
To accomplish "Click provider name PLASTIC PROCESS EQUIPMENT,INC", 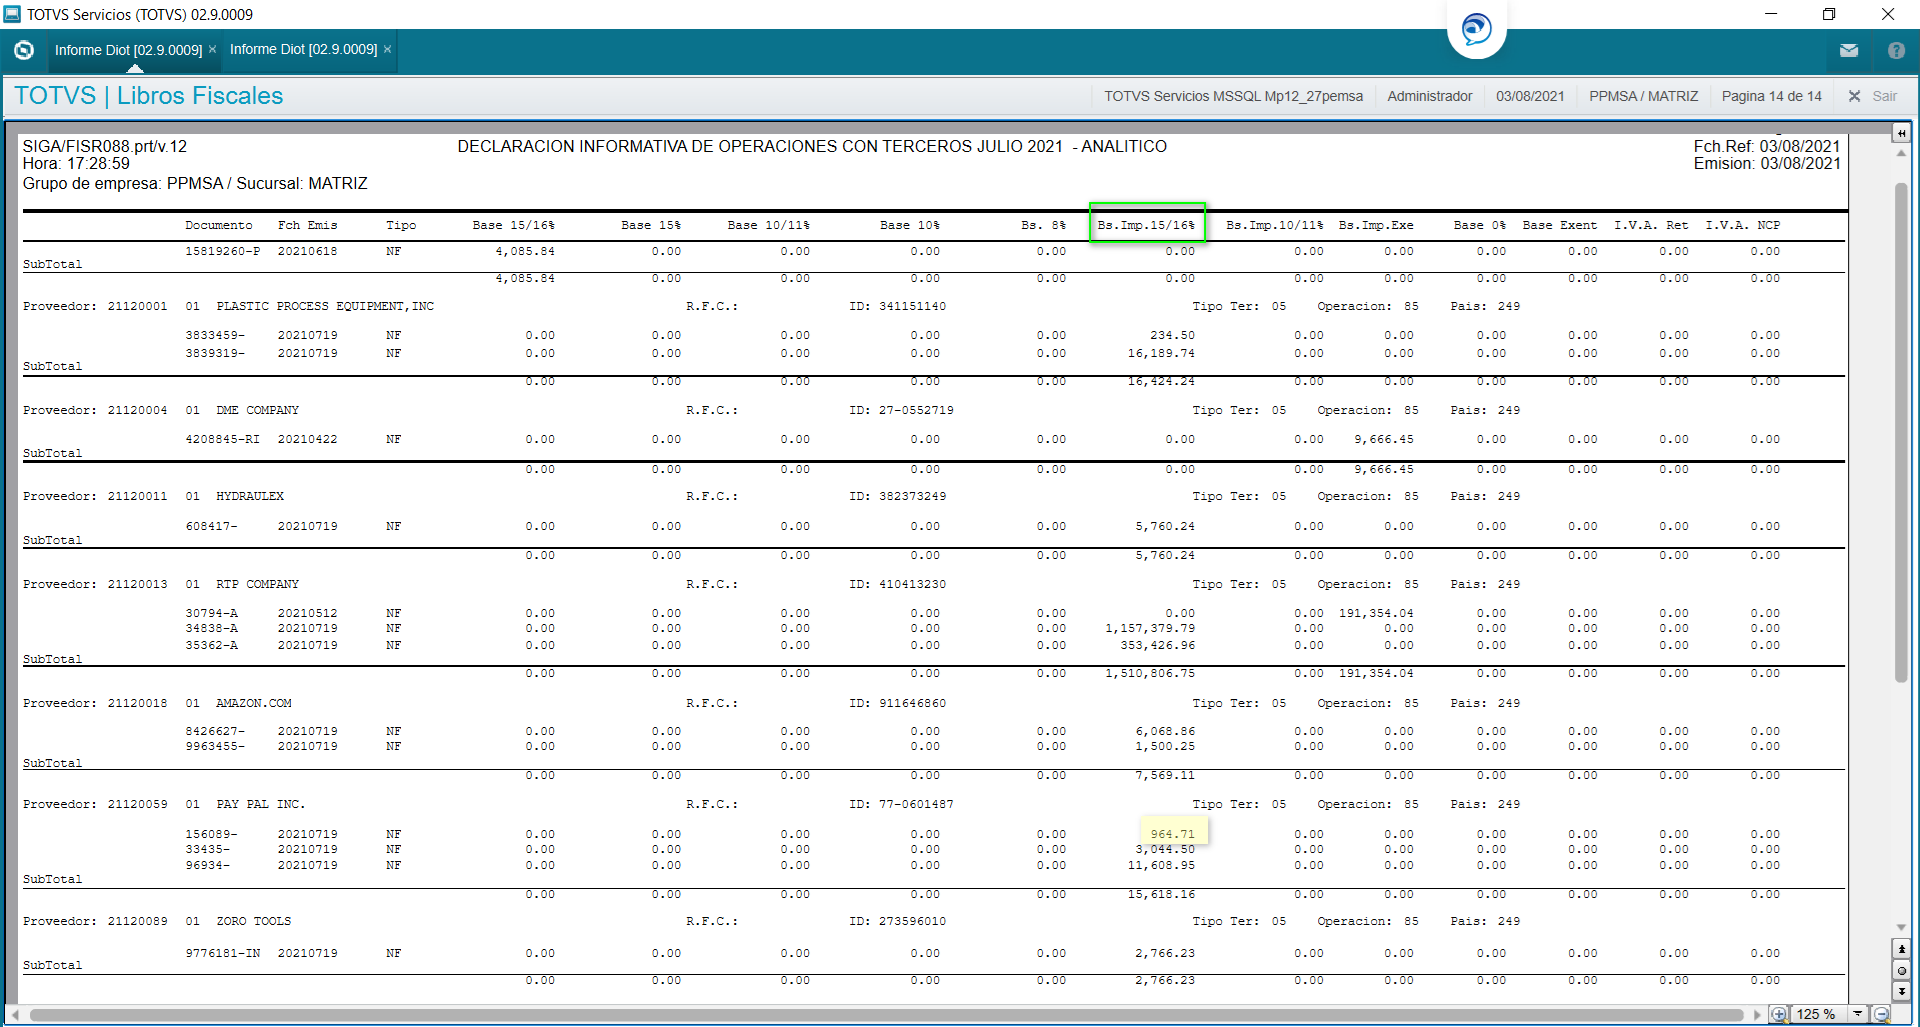I will click(x=325, y=306).
